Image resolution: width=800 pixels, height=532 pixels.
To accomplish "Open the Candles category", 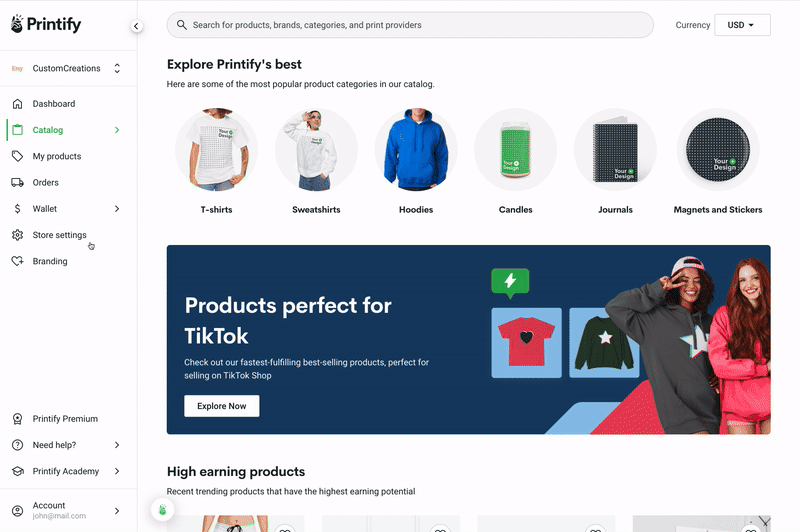I will (x=515, y=161).
